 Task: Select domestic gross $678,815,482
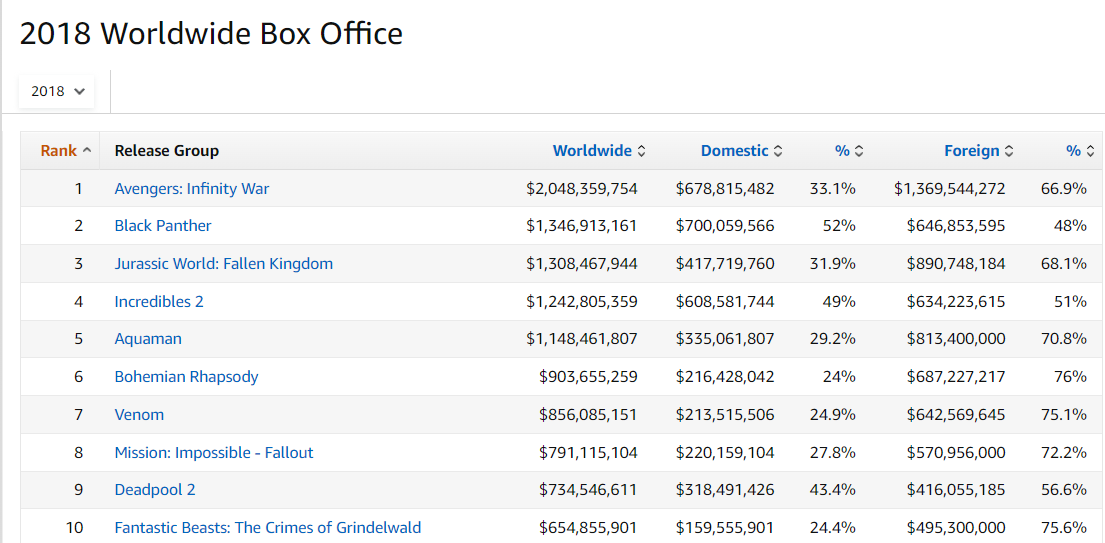[x=725, y=189]
